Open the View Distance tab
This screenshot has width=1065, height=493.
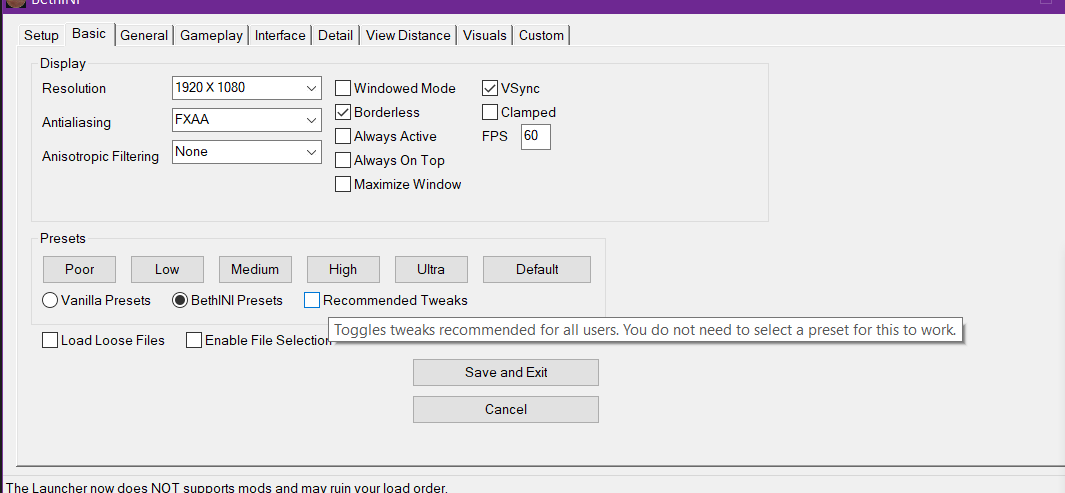(408, 35)
